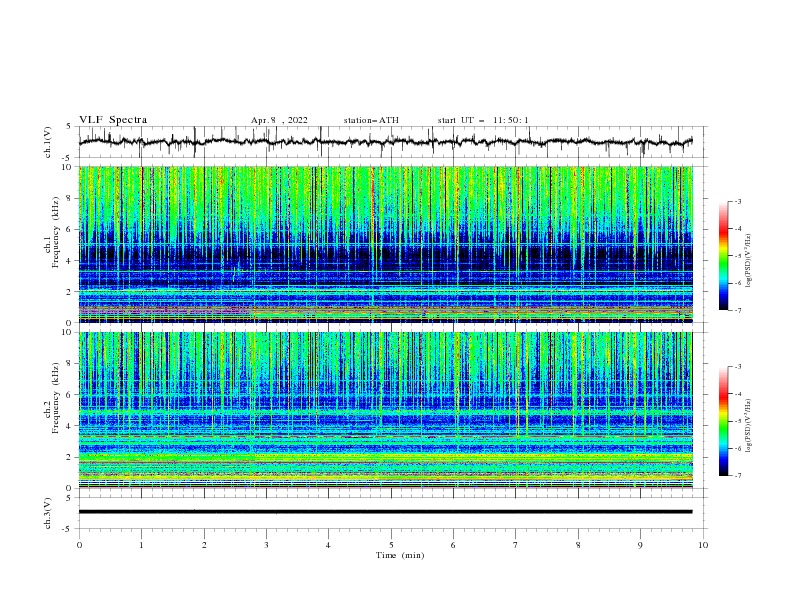Click the ch.1 color bar "log(PSD)(V²/Hz)" label
The width and height of the screenshot is (792, 612).
point(749,261)
